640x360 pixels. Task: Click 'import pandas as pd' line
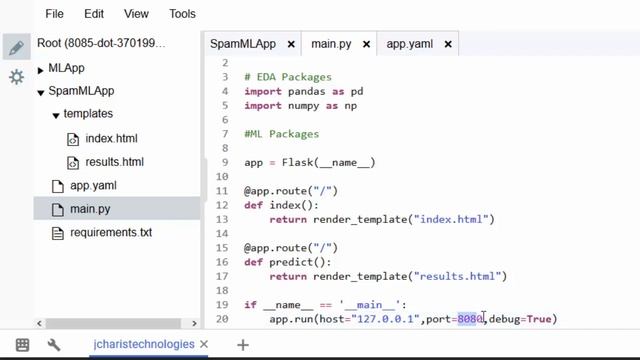point(304,91)
